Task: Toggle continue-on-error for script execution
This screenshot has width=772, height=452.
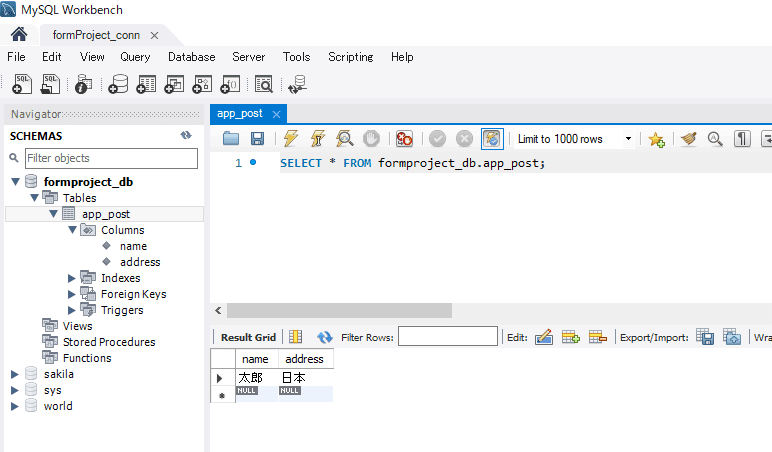Action: 404,139
